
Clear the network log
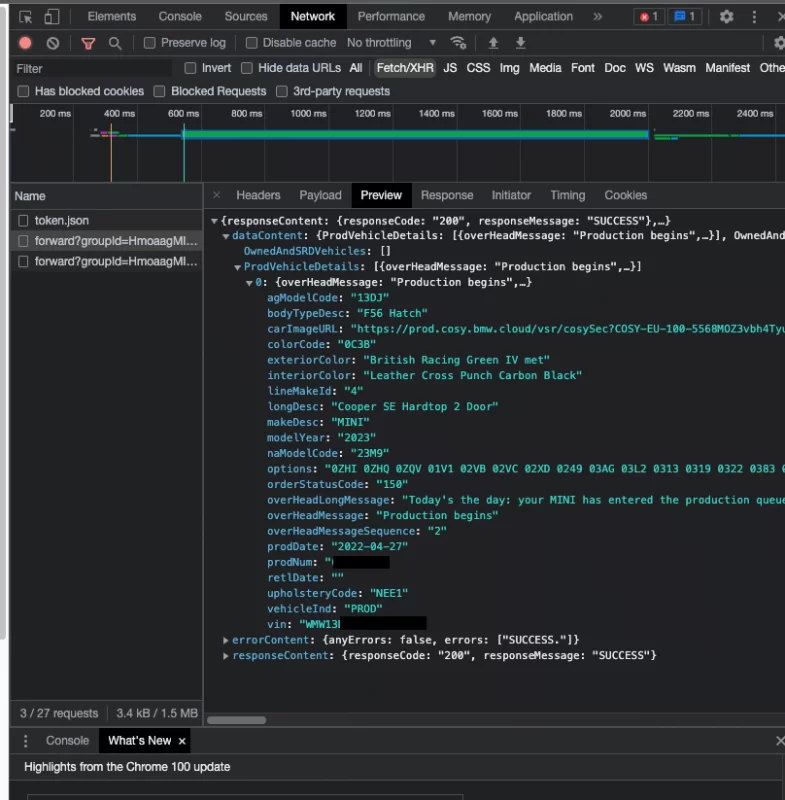tap(53, 43)
